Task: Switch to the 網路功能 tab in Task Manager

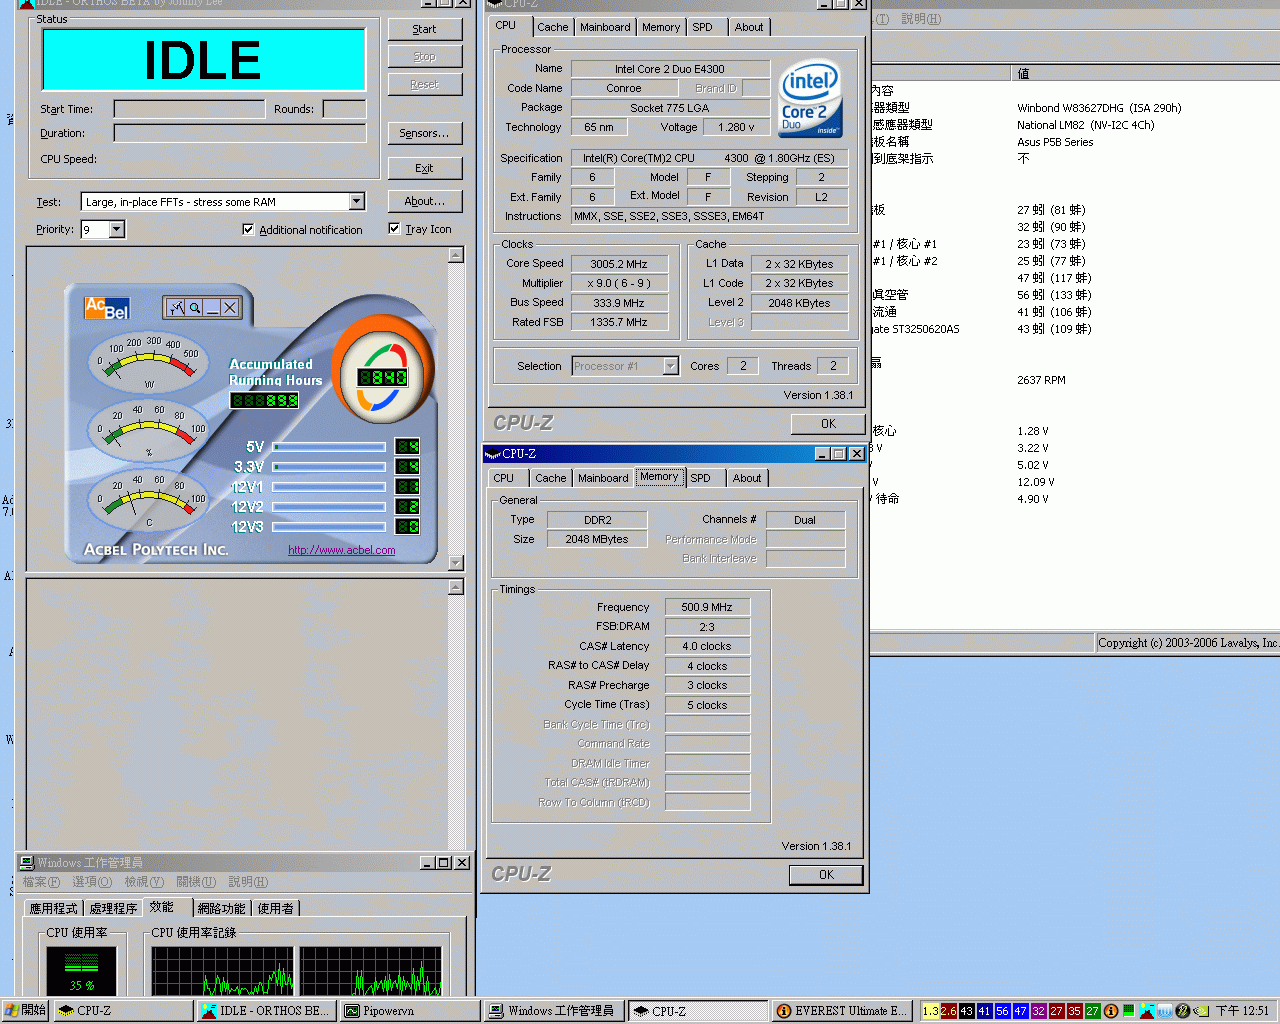Action: pyautogui.click(x=221, y=908)
